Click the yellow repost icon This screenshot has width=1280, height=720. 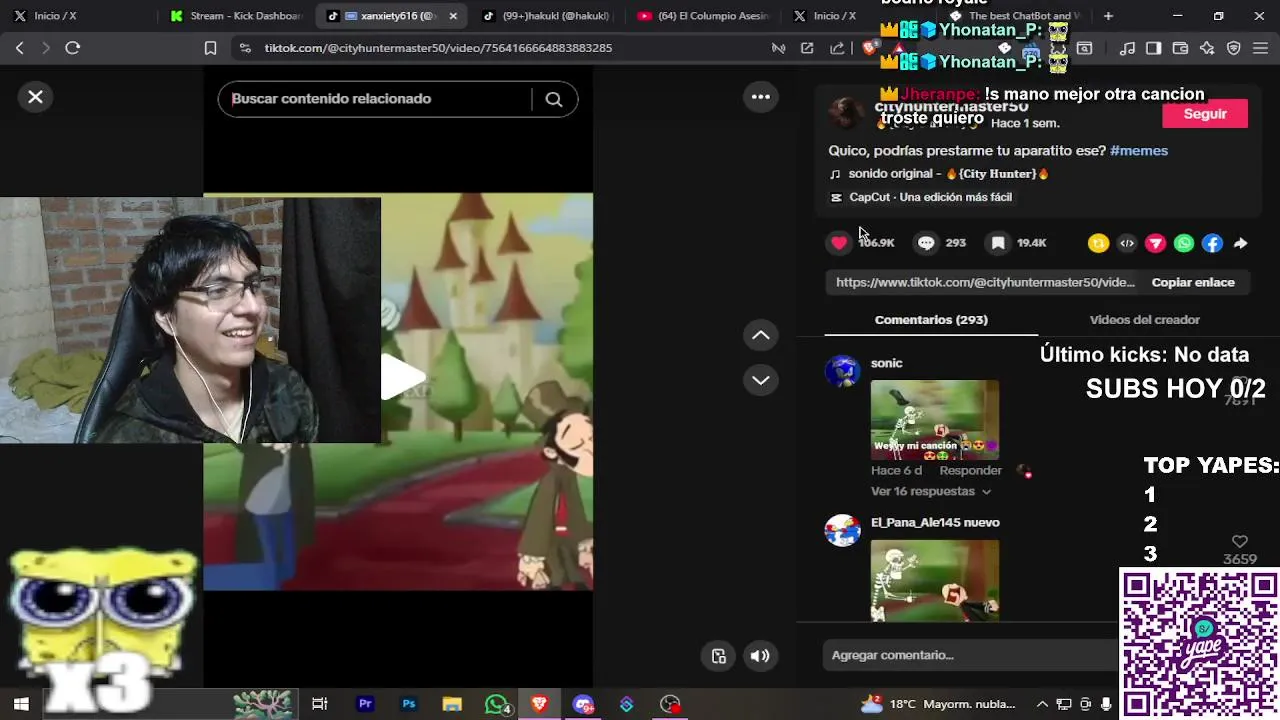click(x=1098, y=243)
